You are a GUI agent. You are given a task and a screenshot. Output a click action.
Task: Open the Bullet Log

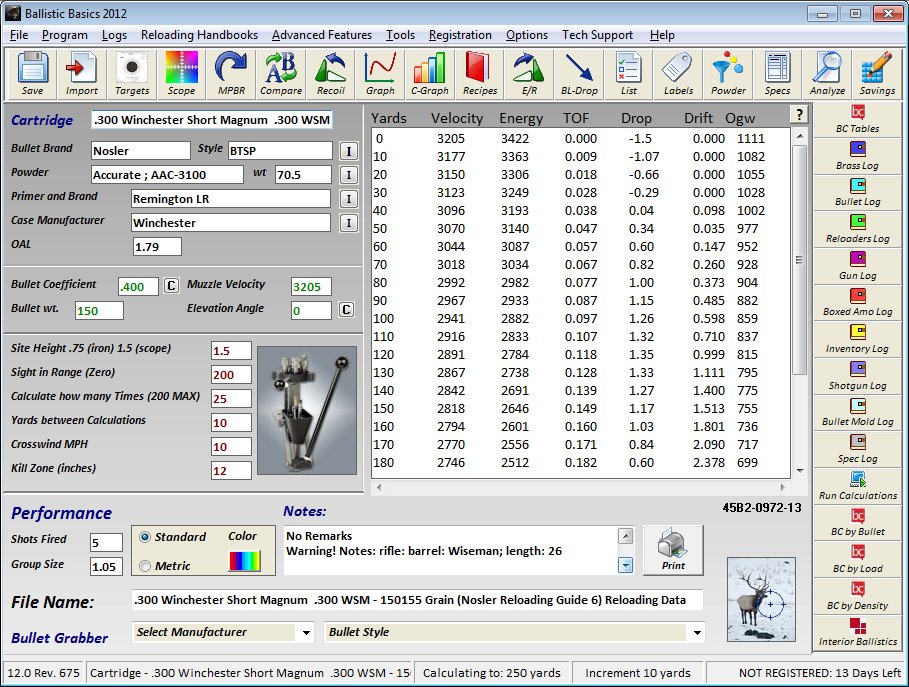click(857, 193)
